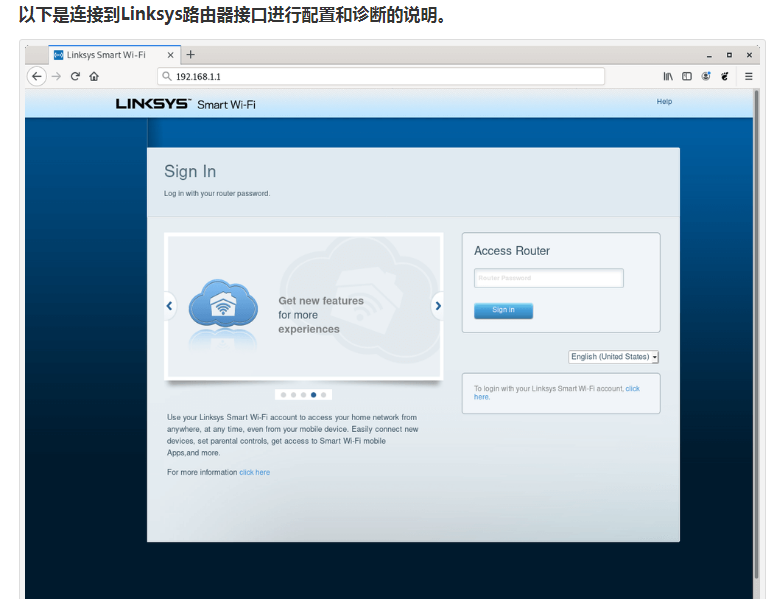This screenshot has height=599, width=783.
Task: Open the browser home page icon
Action: (x=94, y=76)
